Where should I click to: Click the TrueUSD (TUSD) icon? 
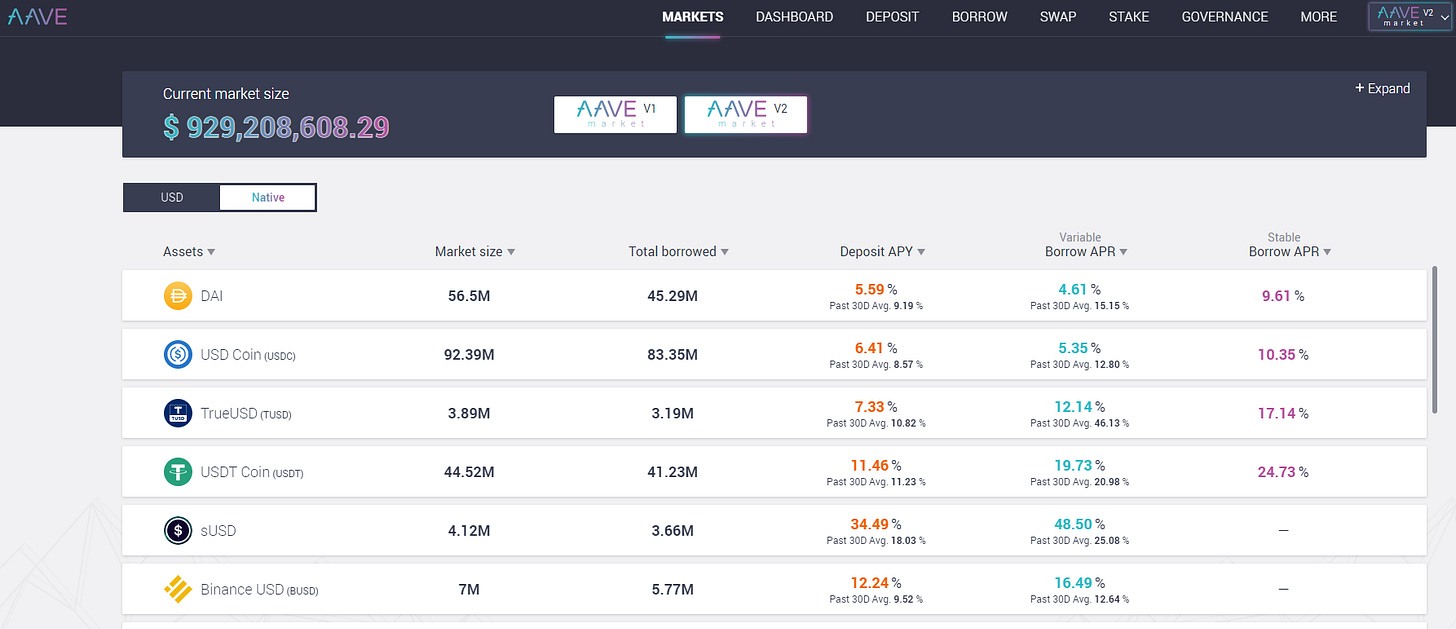pos(177,413)
